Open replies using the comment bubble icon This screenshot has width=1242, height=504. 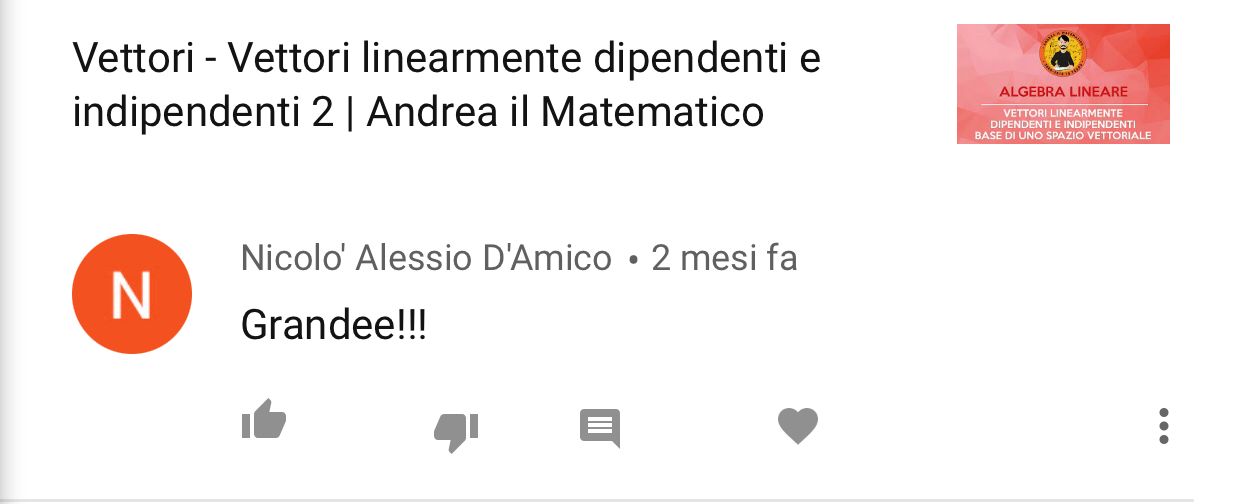click(600, 428)
